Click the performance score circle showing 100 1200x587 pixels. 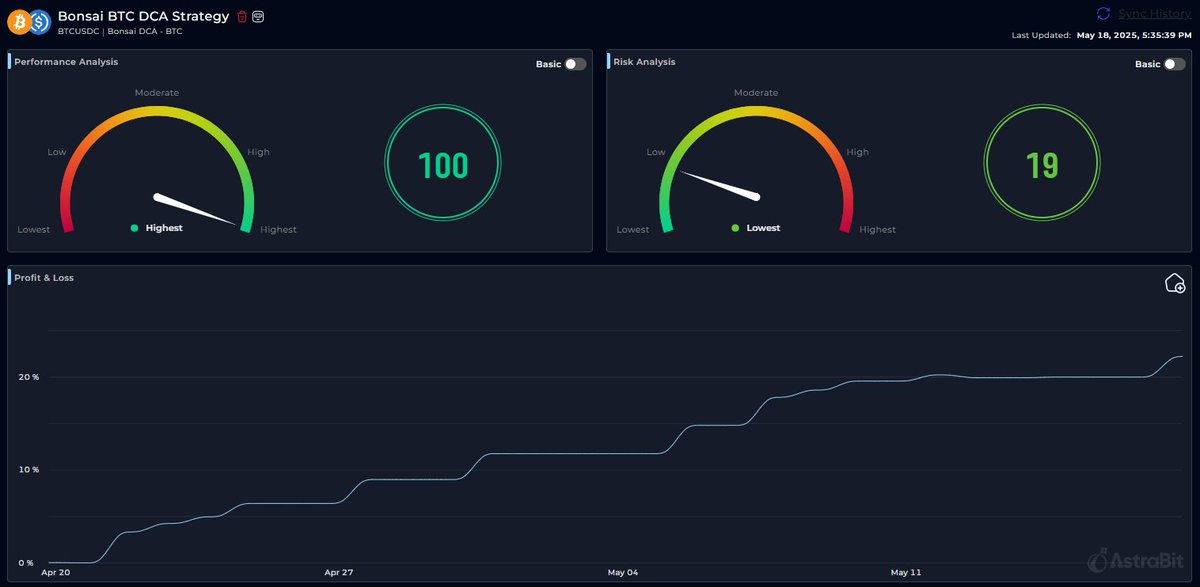pos(443,165)
